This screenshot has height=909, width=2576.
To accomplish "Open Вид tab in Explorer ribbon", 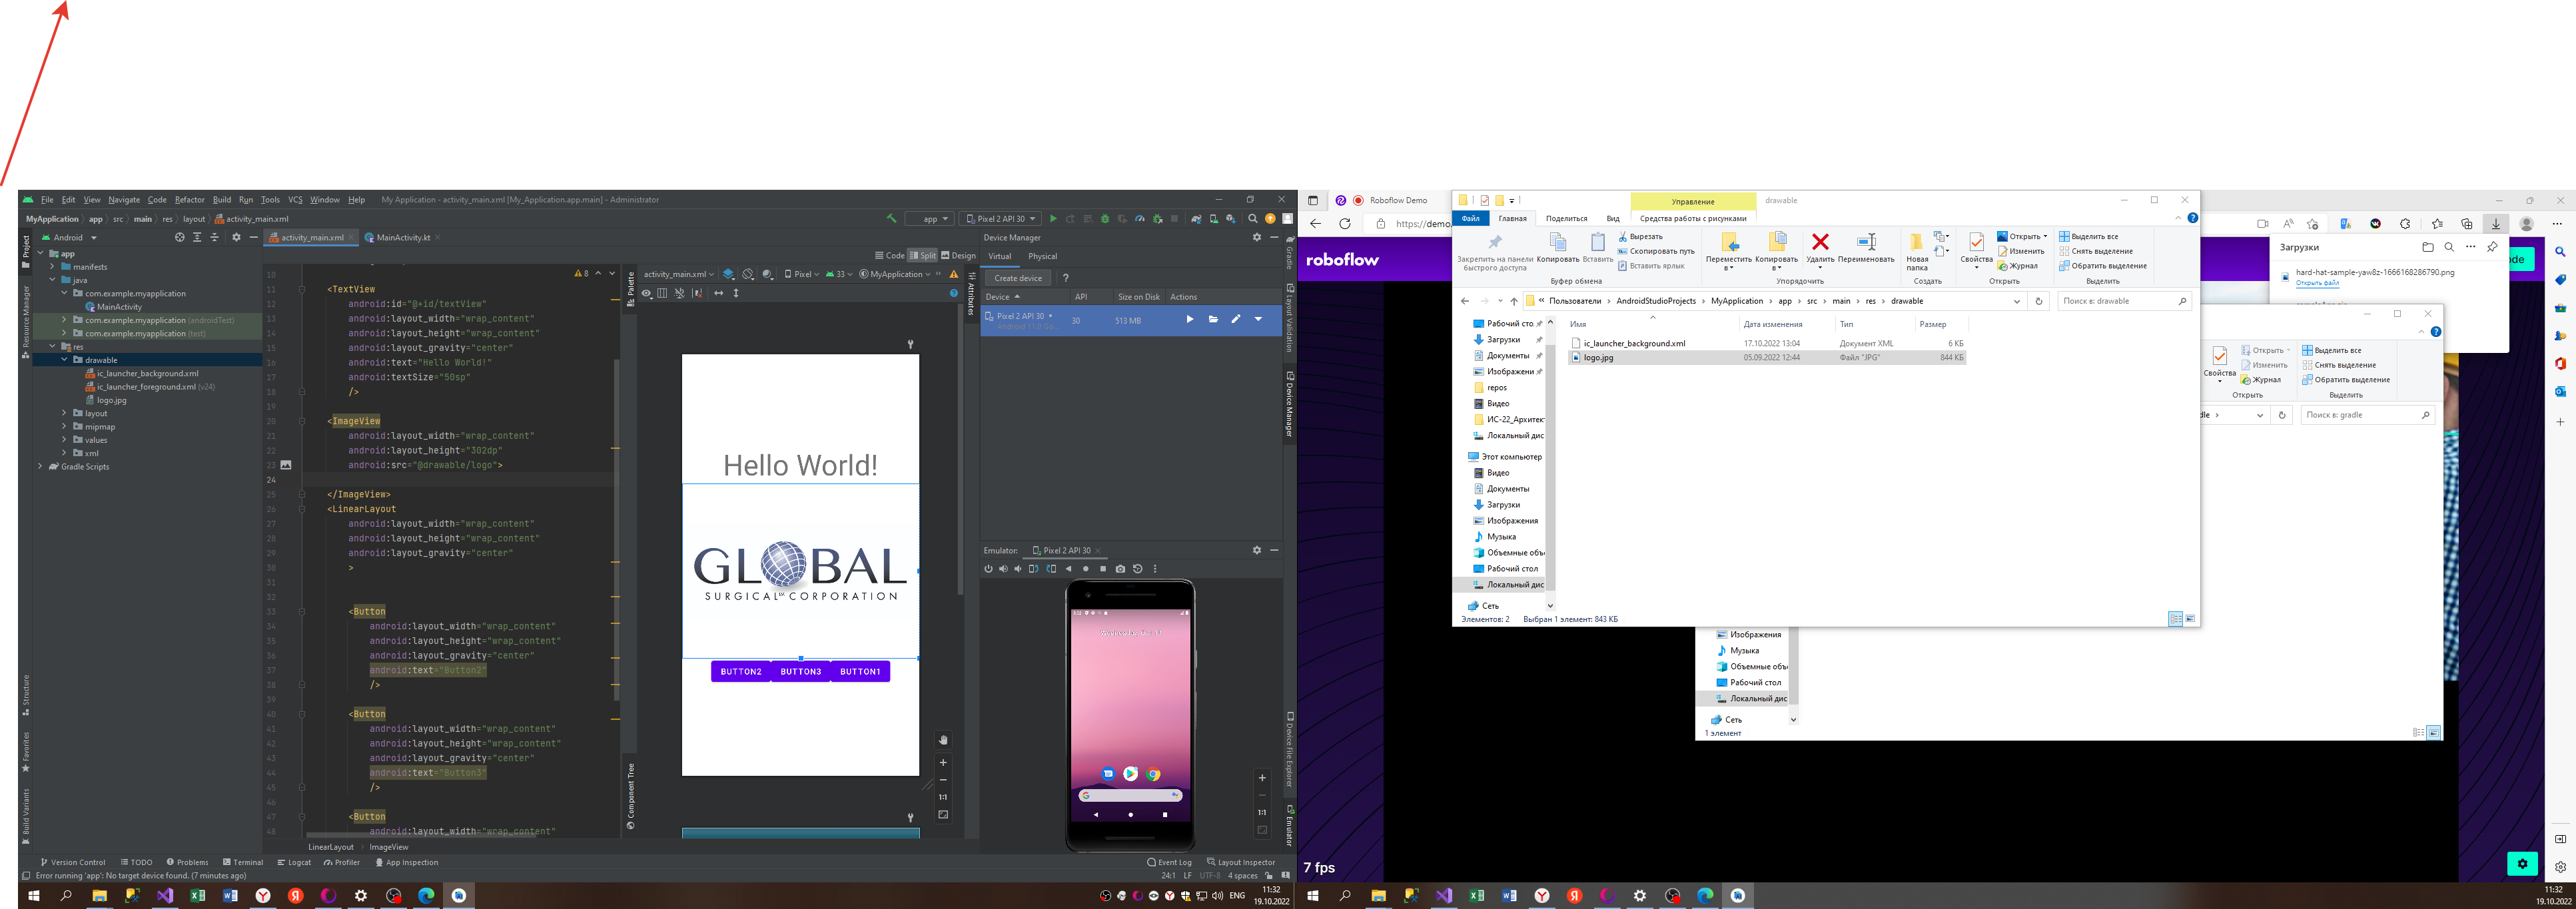I will (1613, 218).
